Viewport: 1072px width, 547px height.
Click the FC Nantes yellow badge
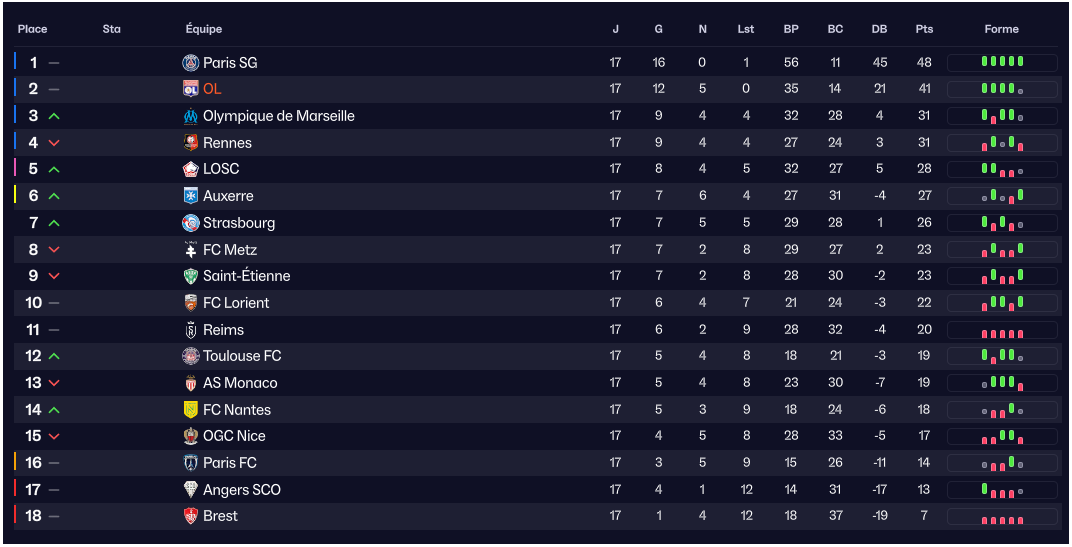tap(191, 410)
